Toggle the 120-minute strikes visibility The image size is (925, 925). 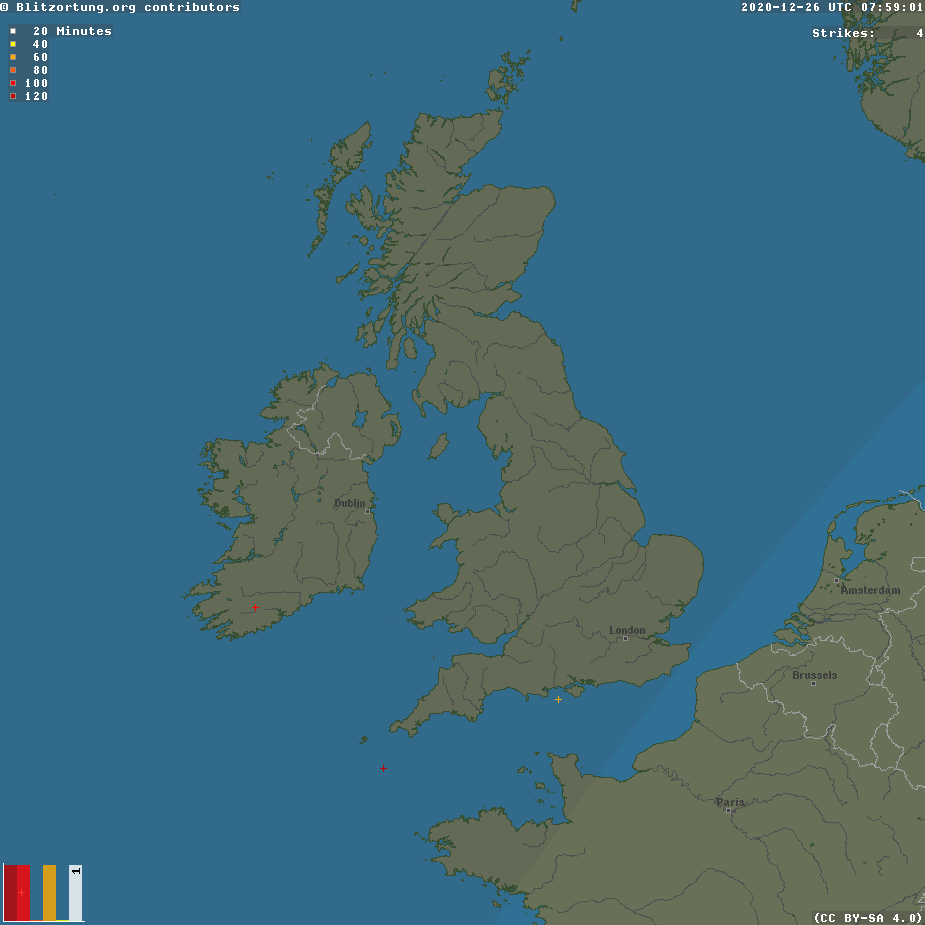coord(28,96)
